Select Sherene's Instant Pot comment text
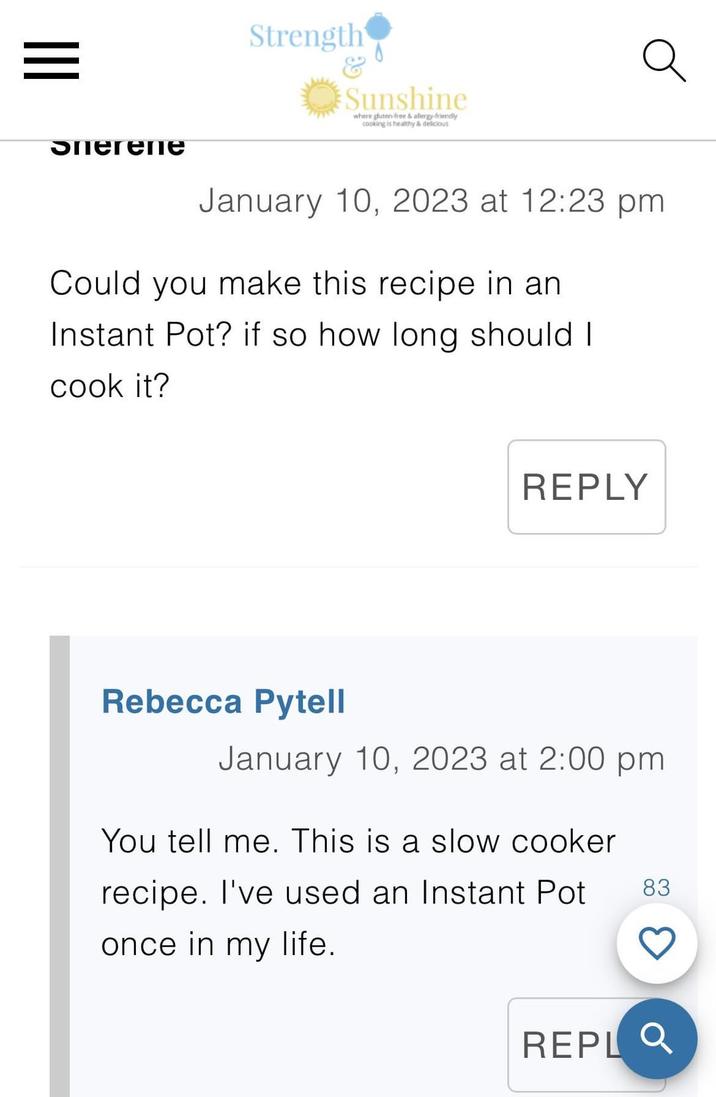716x1097 pixels. point(320,333)
